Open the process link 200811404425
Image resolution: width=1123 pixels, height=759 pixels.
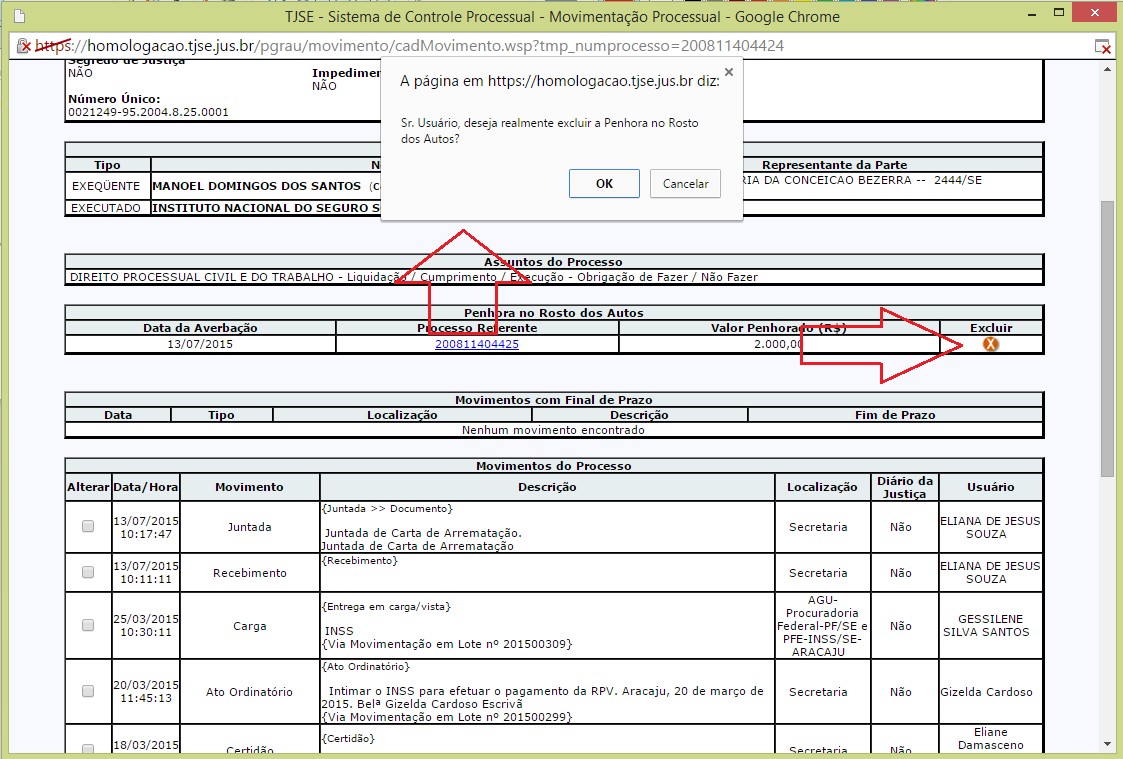pos(477,344)
